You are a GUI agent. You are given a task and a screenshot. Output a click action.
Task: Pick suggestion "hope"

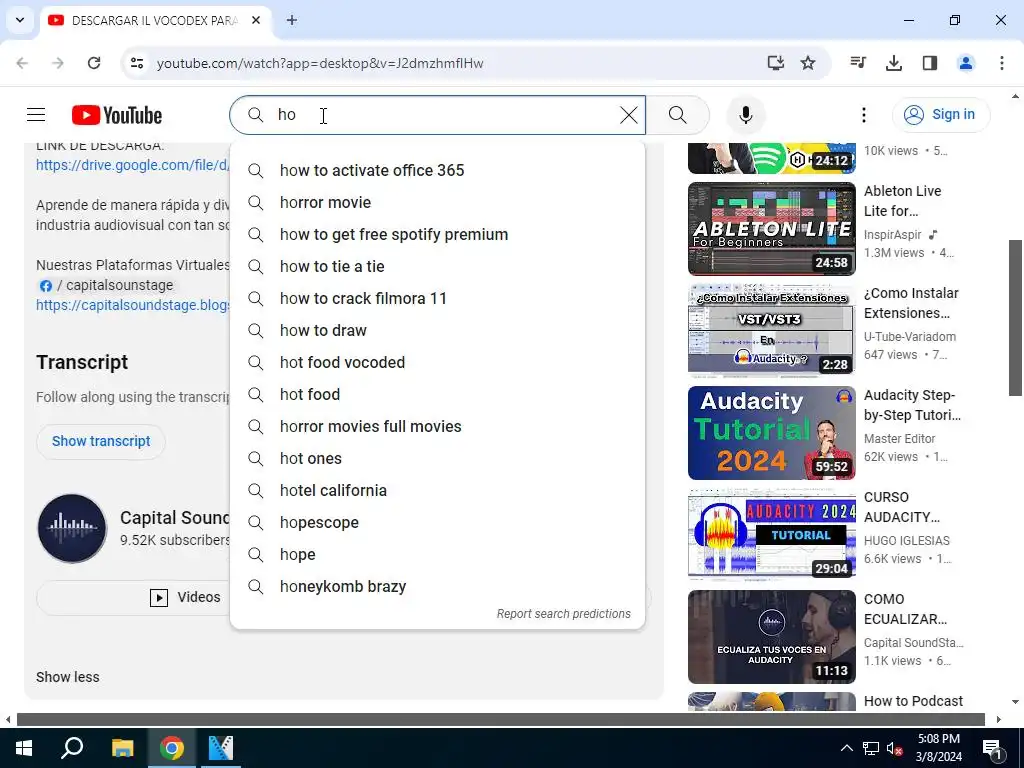pos(438,554)
